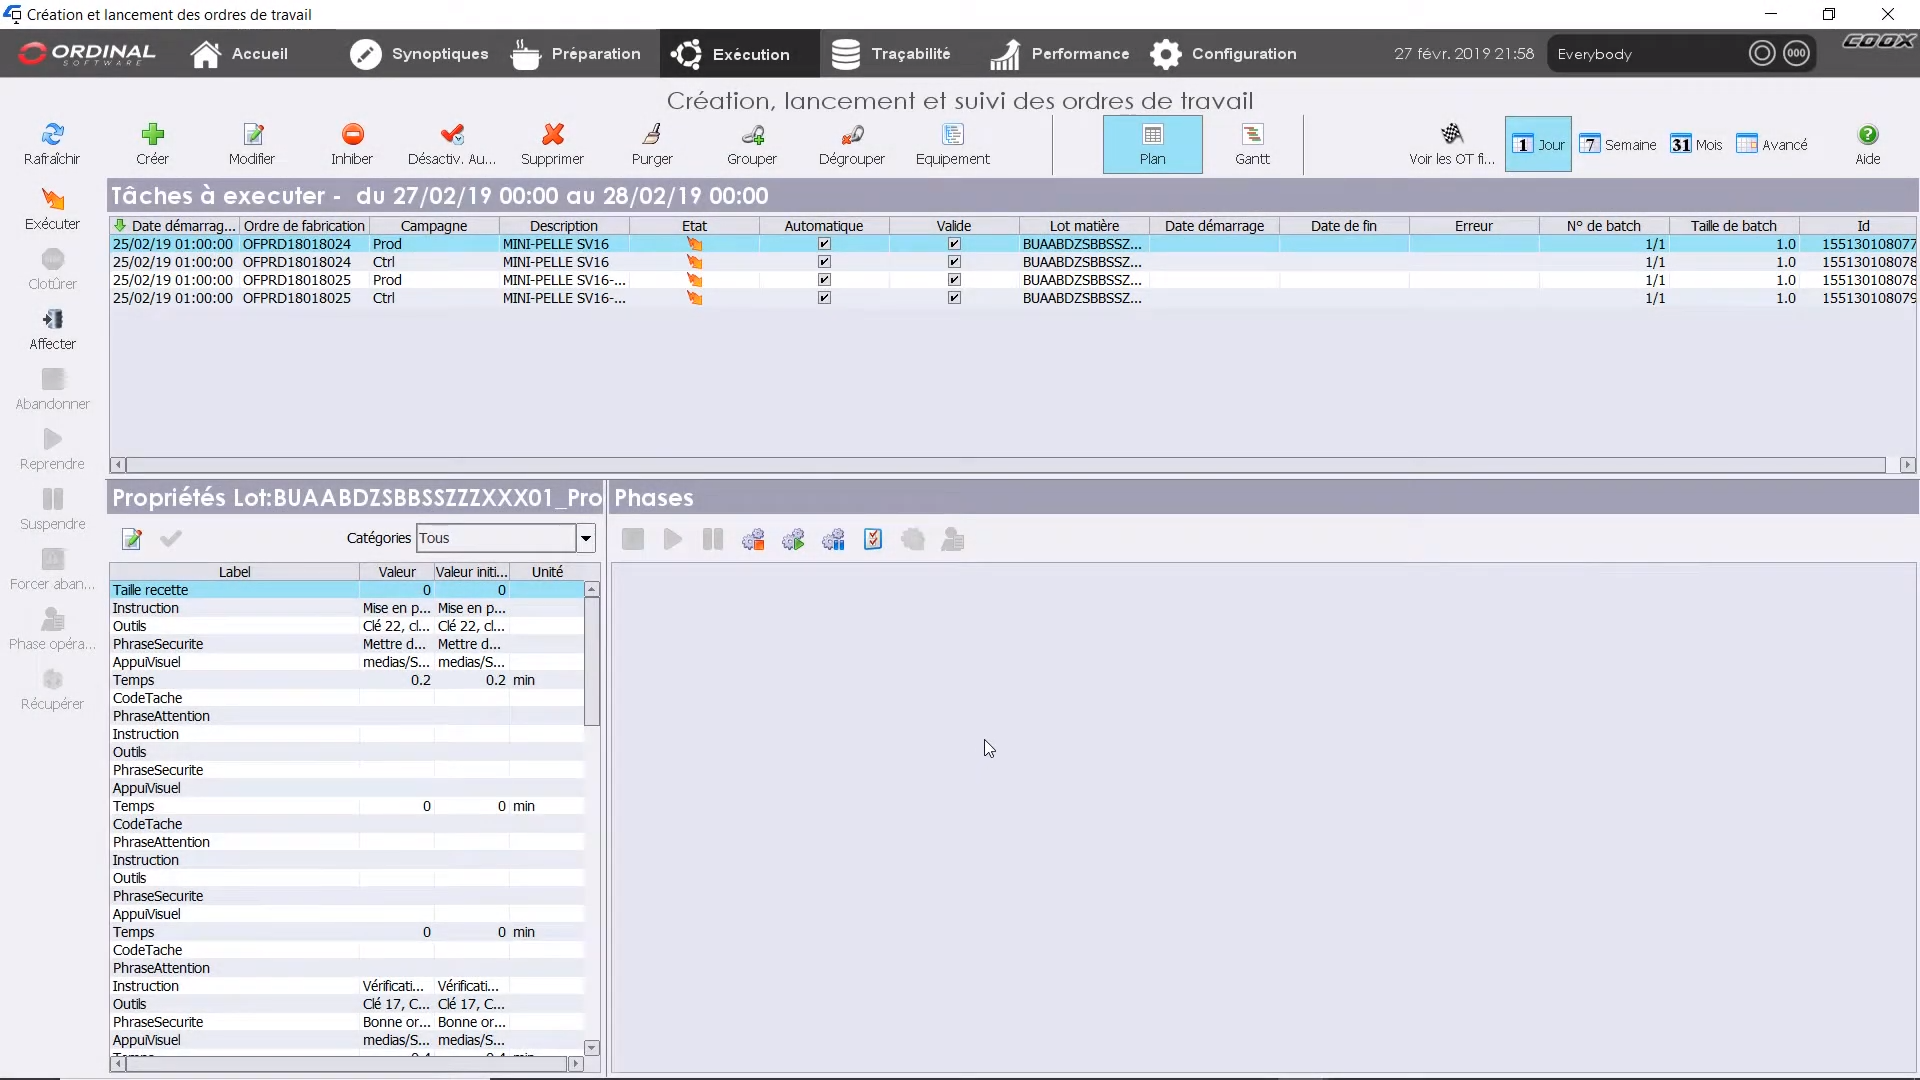
Task: Click the green performance gauge indicator
Action: point(1762,53)
